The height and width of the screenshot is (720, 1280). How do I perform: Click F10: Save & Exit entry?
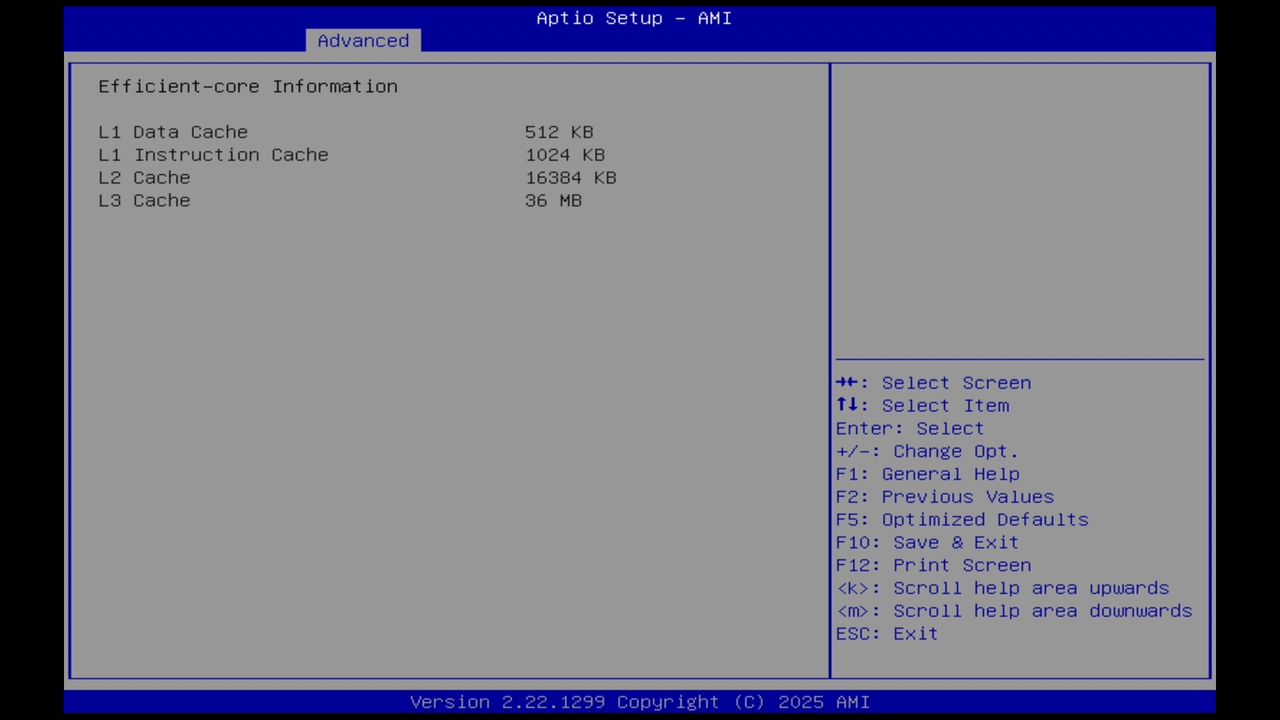tap(955, 542)
